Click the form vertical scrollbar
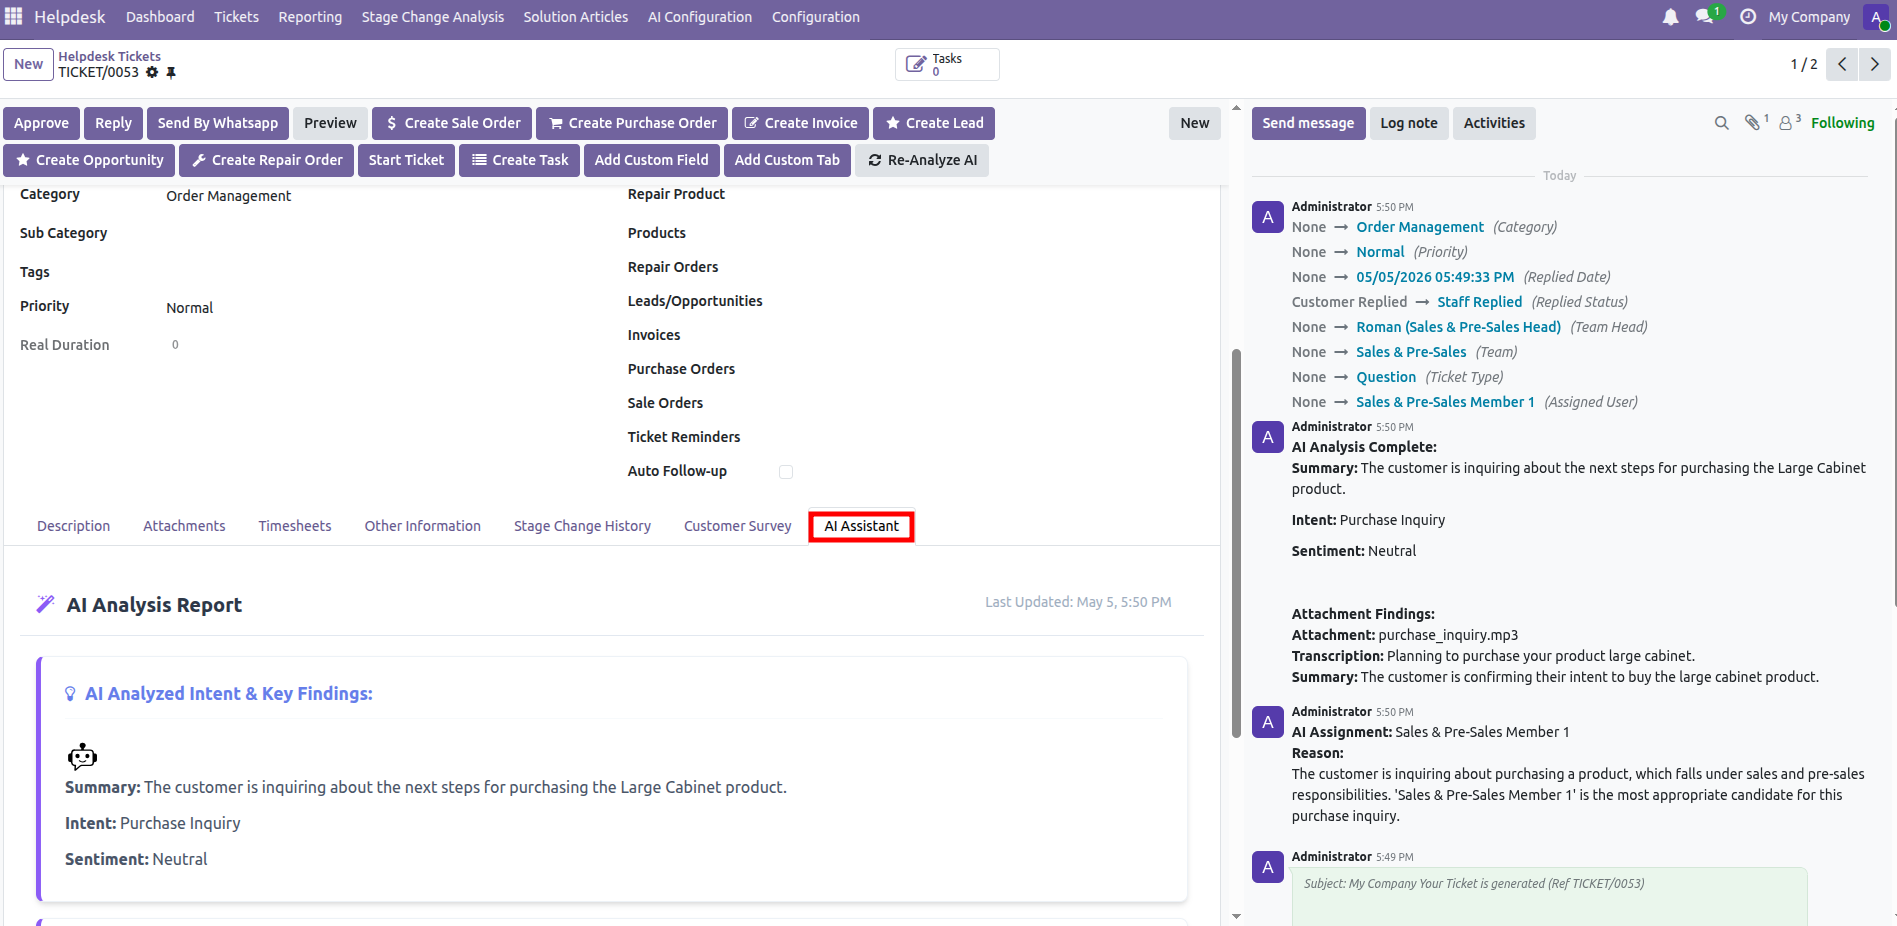The width and height of the screenshot is (1897, 926). coord(1236,544)
